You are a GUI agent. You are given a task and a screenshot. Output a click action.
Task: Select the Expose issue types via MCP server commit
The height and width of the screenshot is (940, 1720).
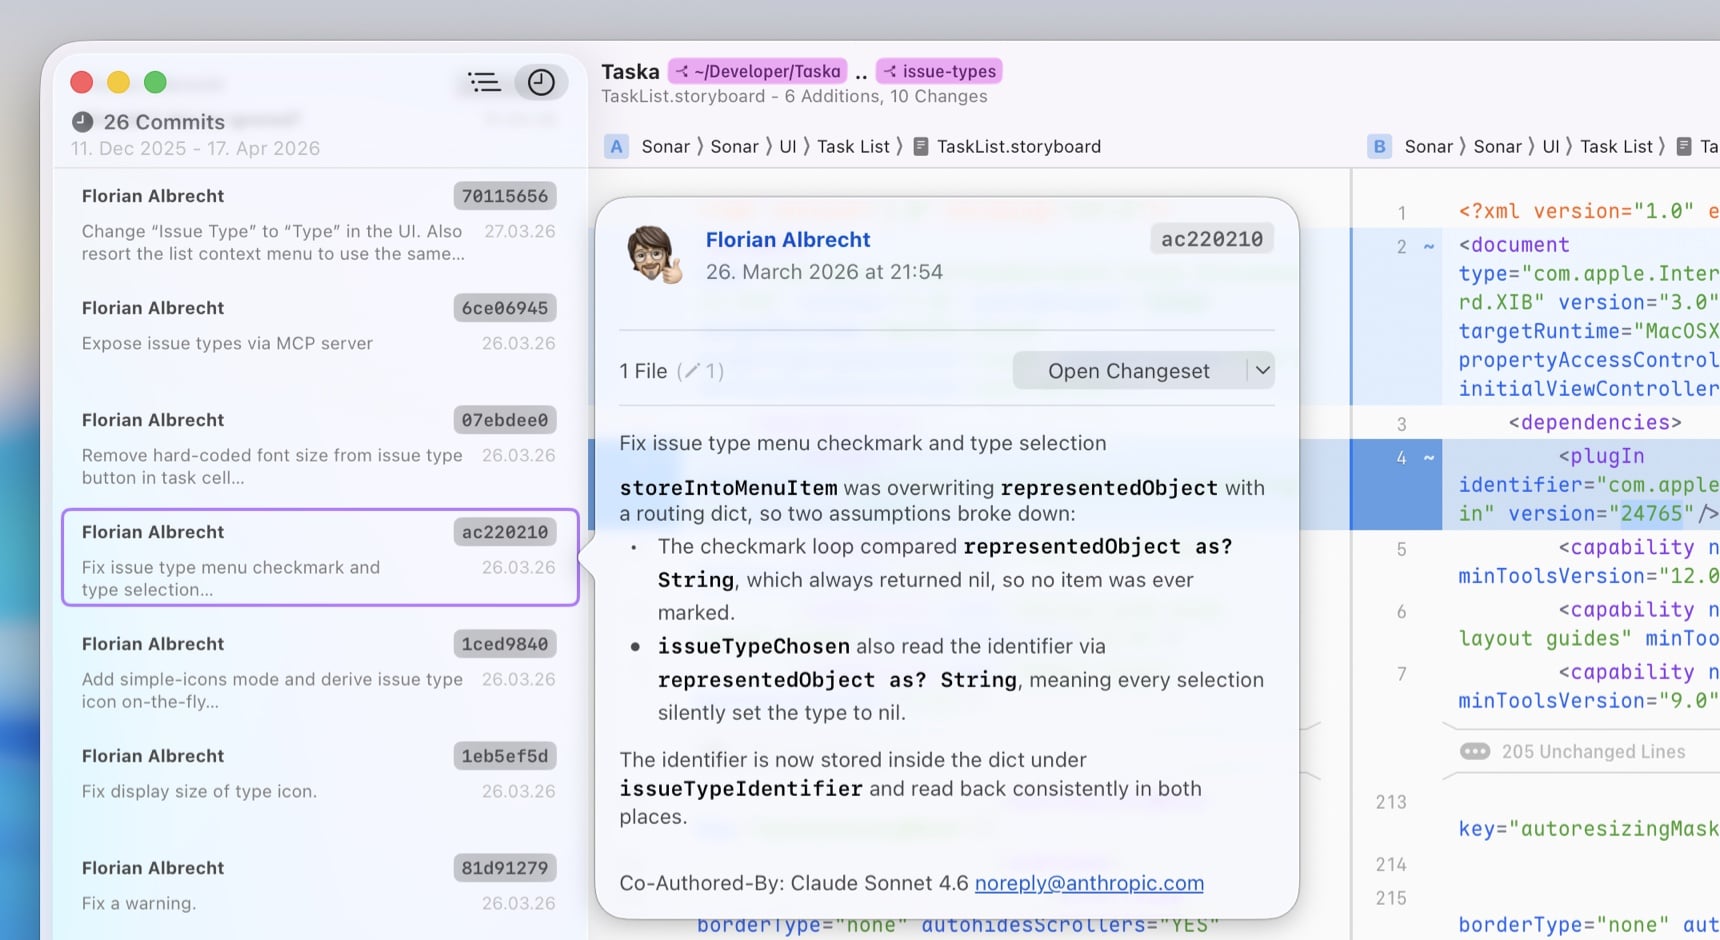click(300, 325)
